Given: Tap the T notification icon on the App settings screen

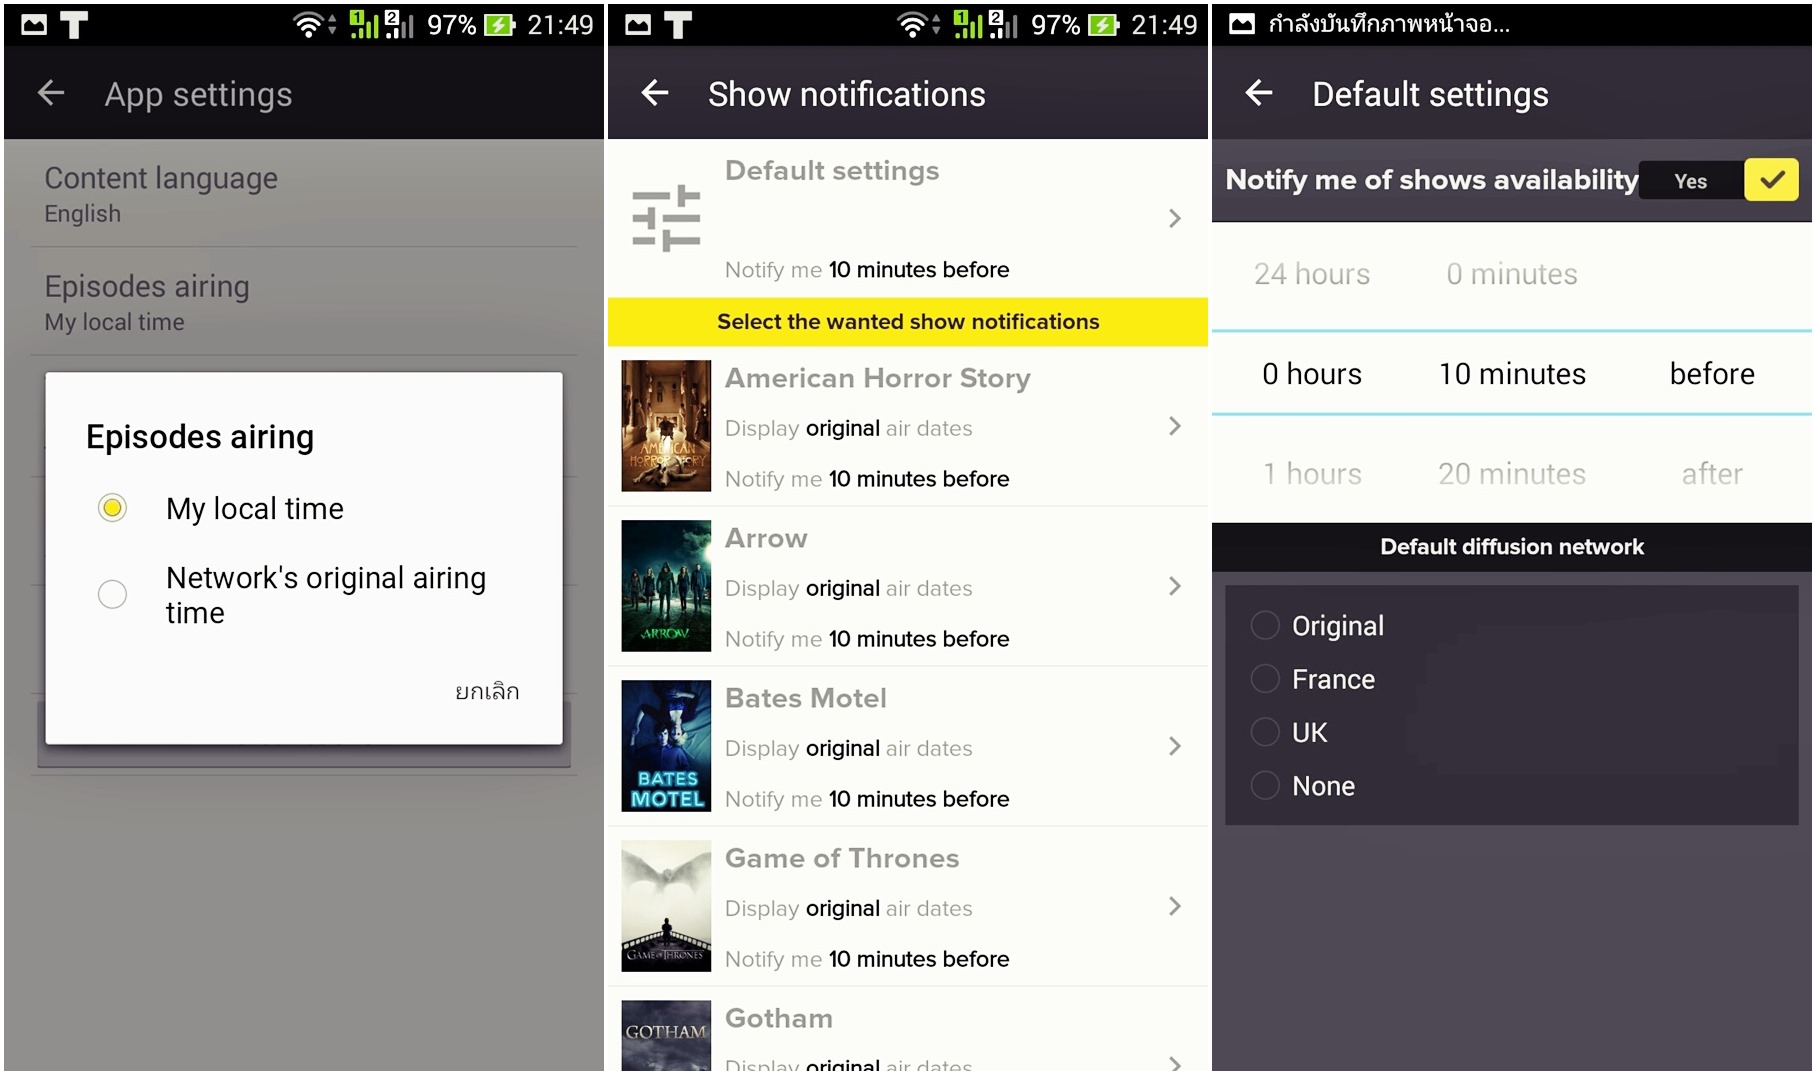Looking at the screenshot, I should click(x=74, y=25).
